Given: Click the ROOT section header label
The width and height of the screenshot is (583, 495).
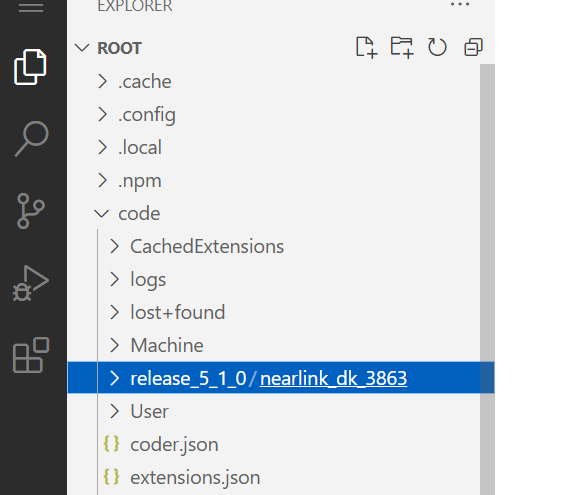Looking at the screenshot, I should click(119, 48).
